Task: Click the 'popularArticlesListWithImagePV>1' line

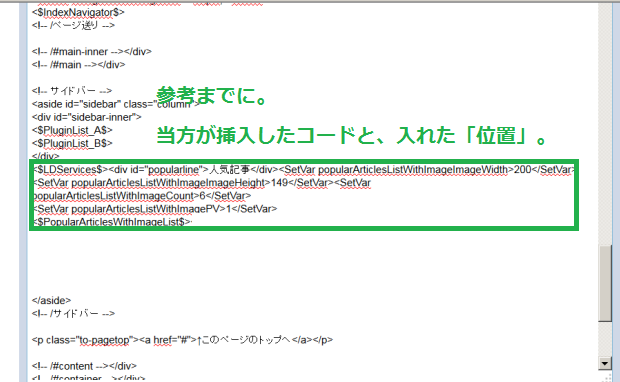Action: pos(155,209)
